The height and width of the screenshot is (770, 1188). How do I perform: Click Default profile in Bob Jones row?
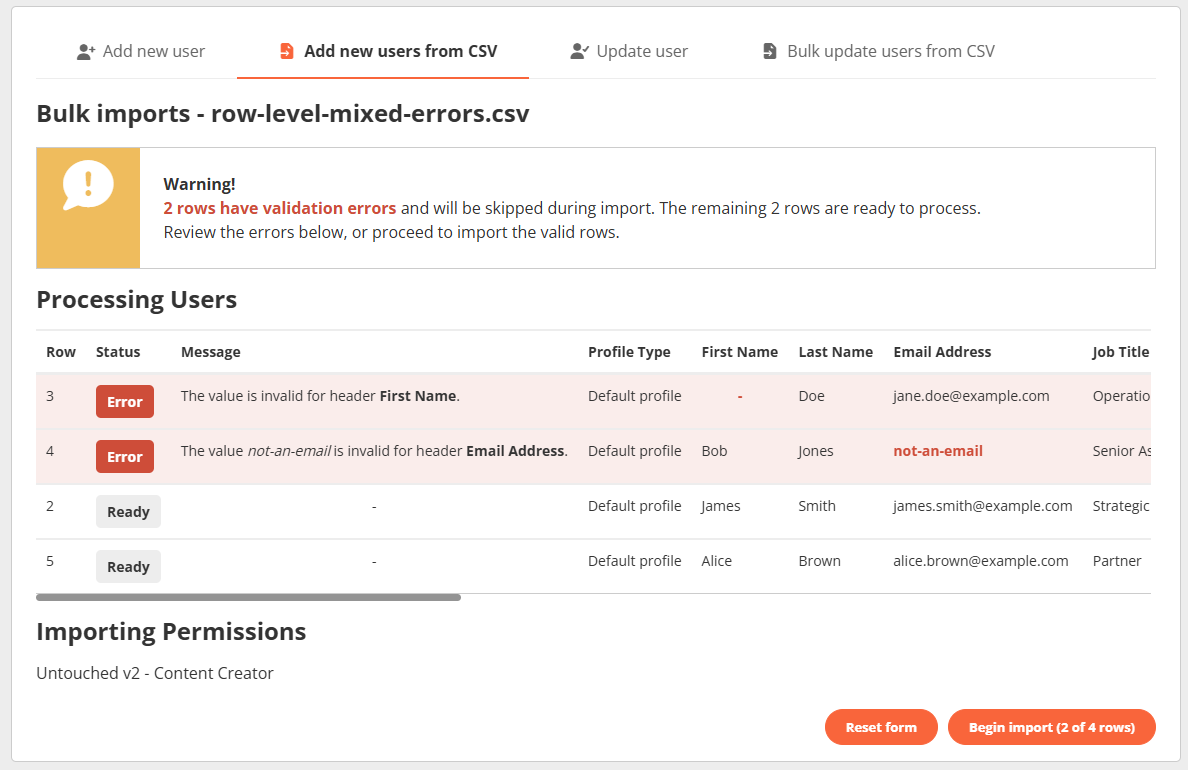tap(635, 451)
